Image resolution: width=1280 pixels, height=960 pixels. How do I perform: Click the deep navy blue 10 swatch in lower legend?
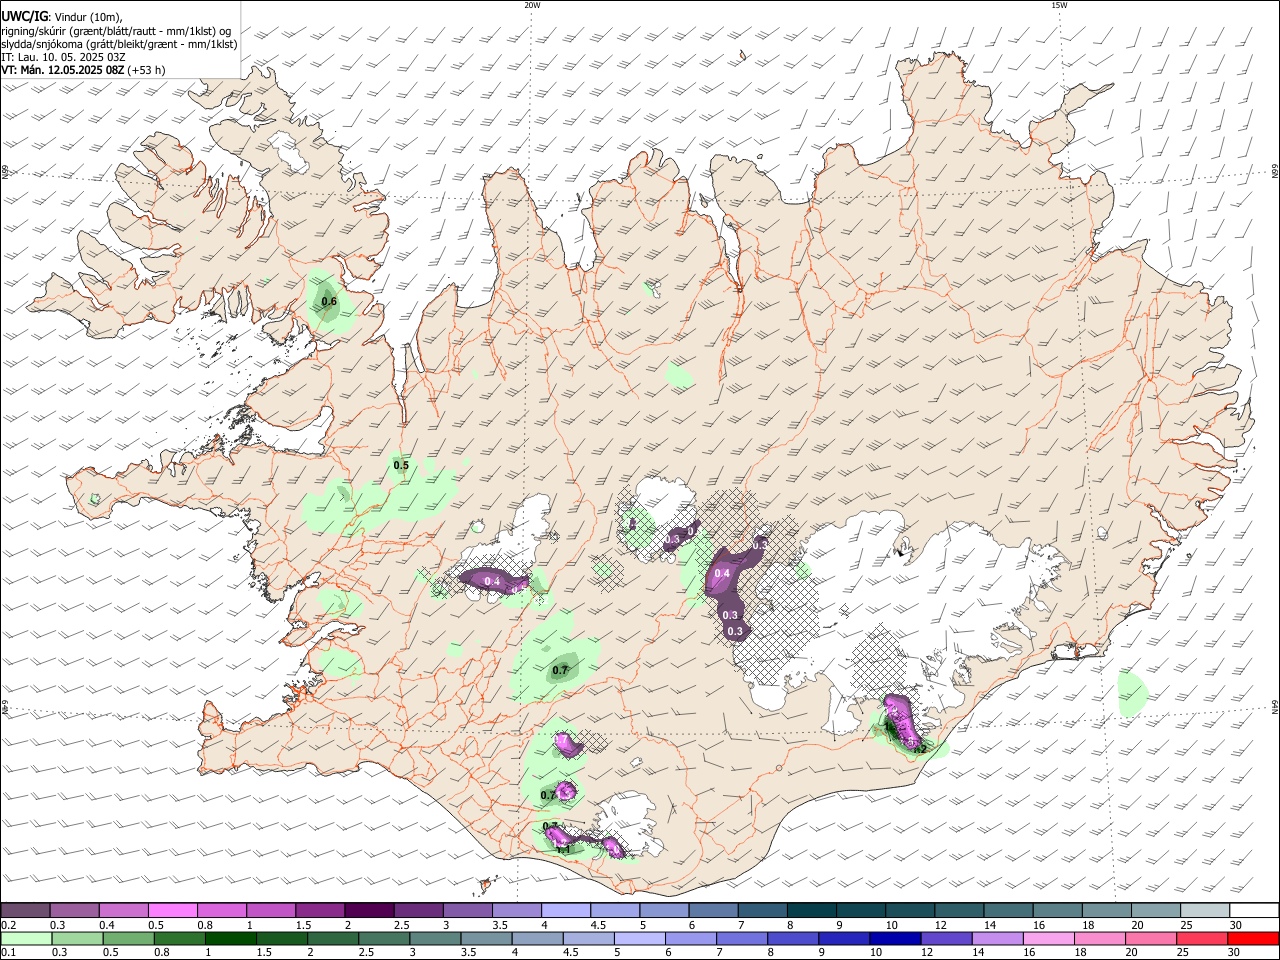[896, 938]
